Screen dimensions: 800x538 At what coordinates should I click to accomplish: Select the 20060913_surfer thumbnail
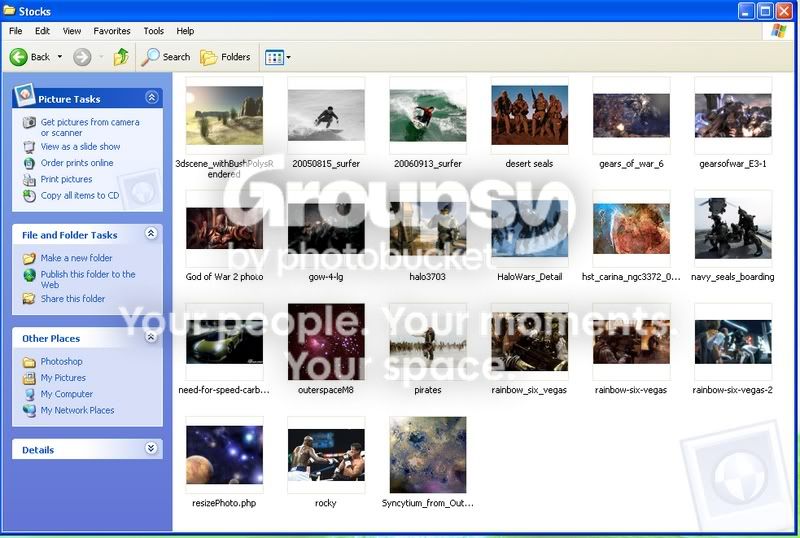point(428,115)
